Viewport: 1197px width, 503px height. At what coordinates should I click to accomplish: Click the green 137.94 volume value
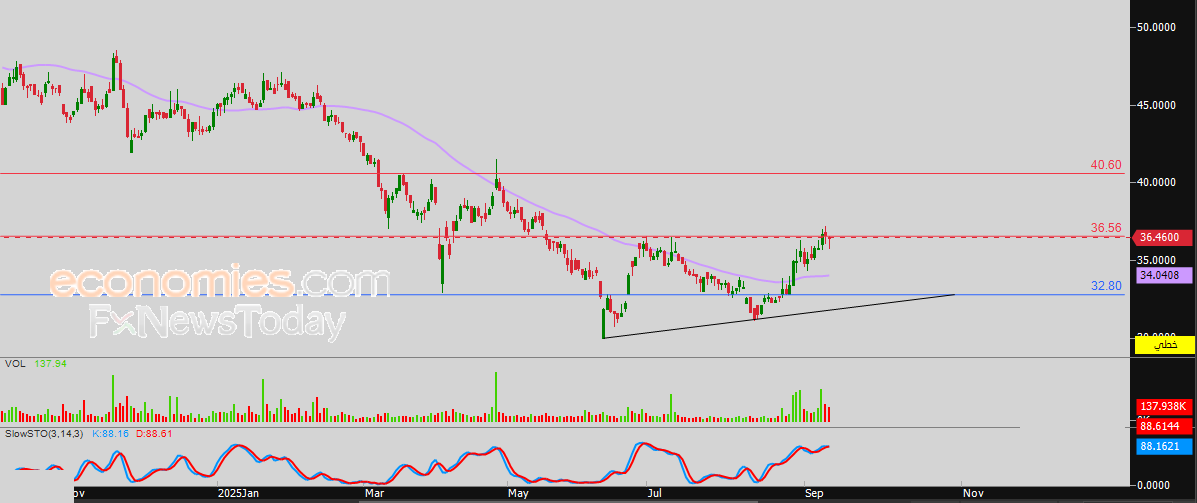(x=50, y=364)
